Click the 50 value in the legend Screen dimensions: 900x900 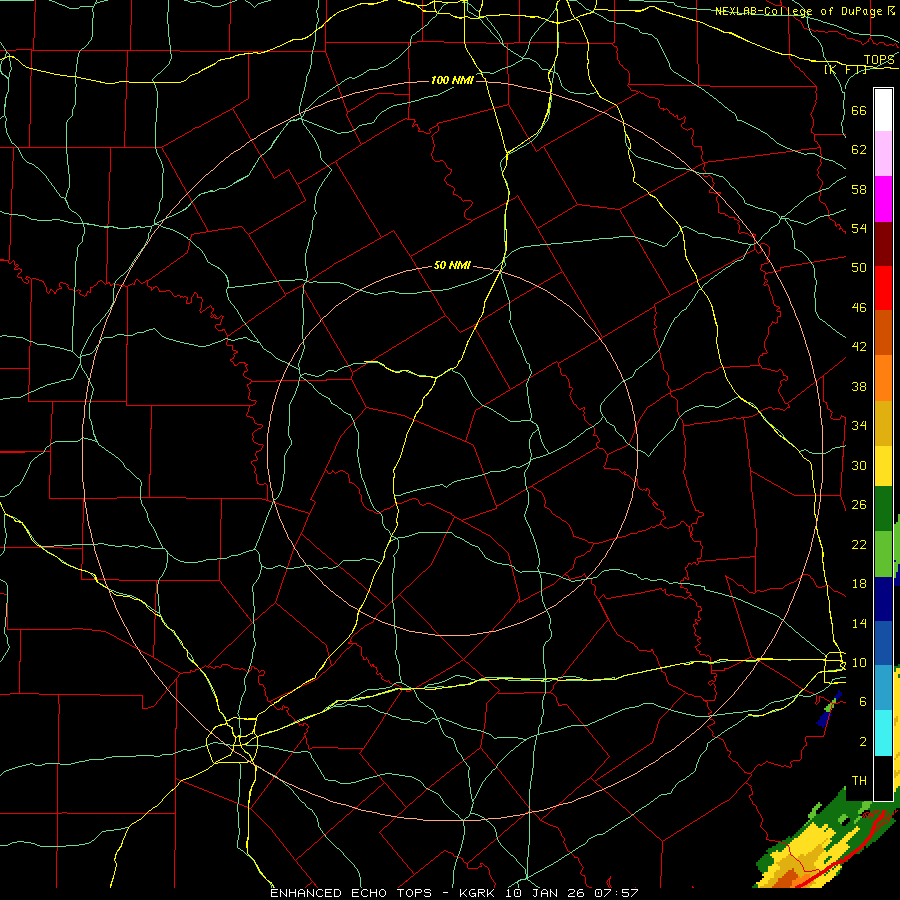click(x=859, y=268)
